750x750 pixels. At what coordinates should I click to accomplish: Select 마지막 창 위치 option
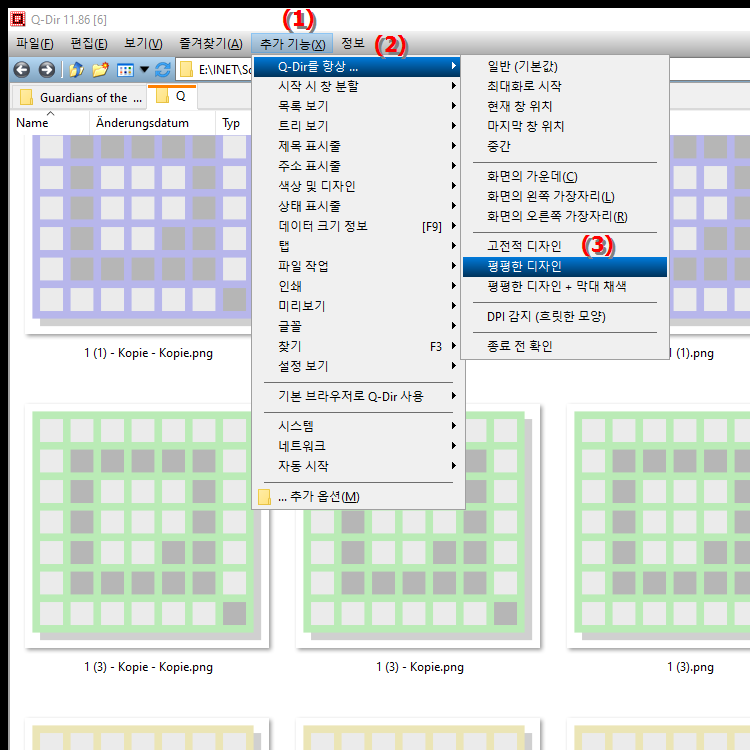[564, 126]
